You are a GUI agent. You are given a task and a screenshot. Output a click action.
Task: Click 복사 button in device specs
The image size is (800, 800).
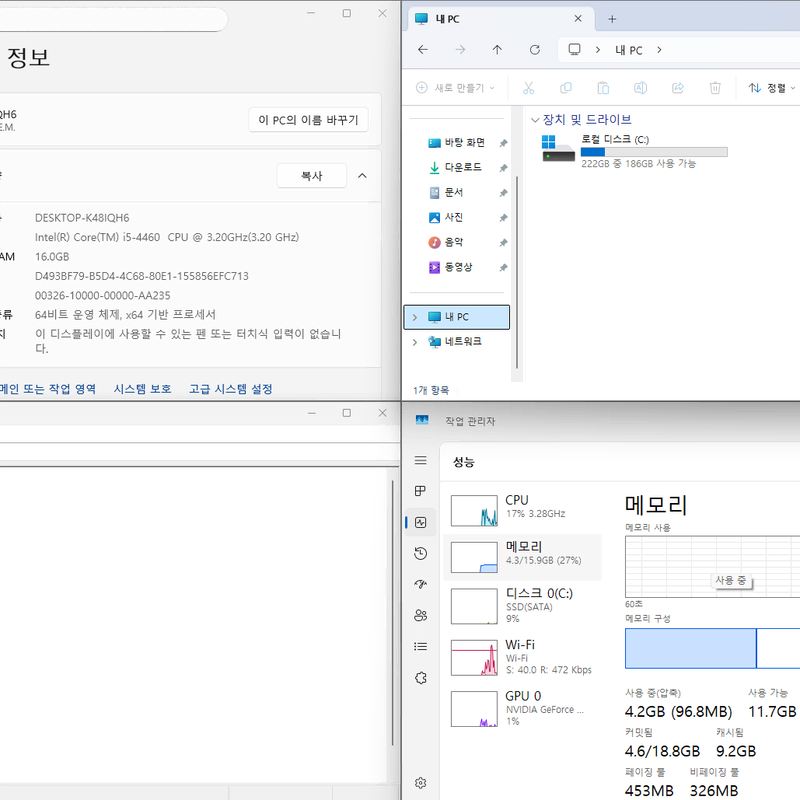coord(311,176)
